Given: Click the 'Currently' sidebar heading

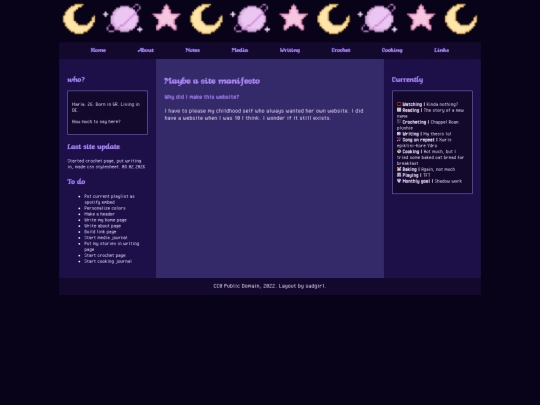Looking at the screenshot, I should click(x=407, y=80).
